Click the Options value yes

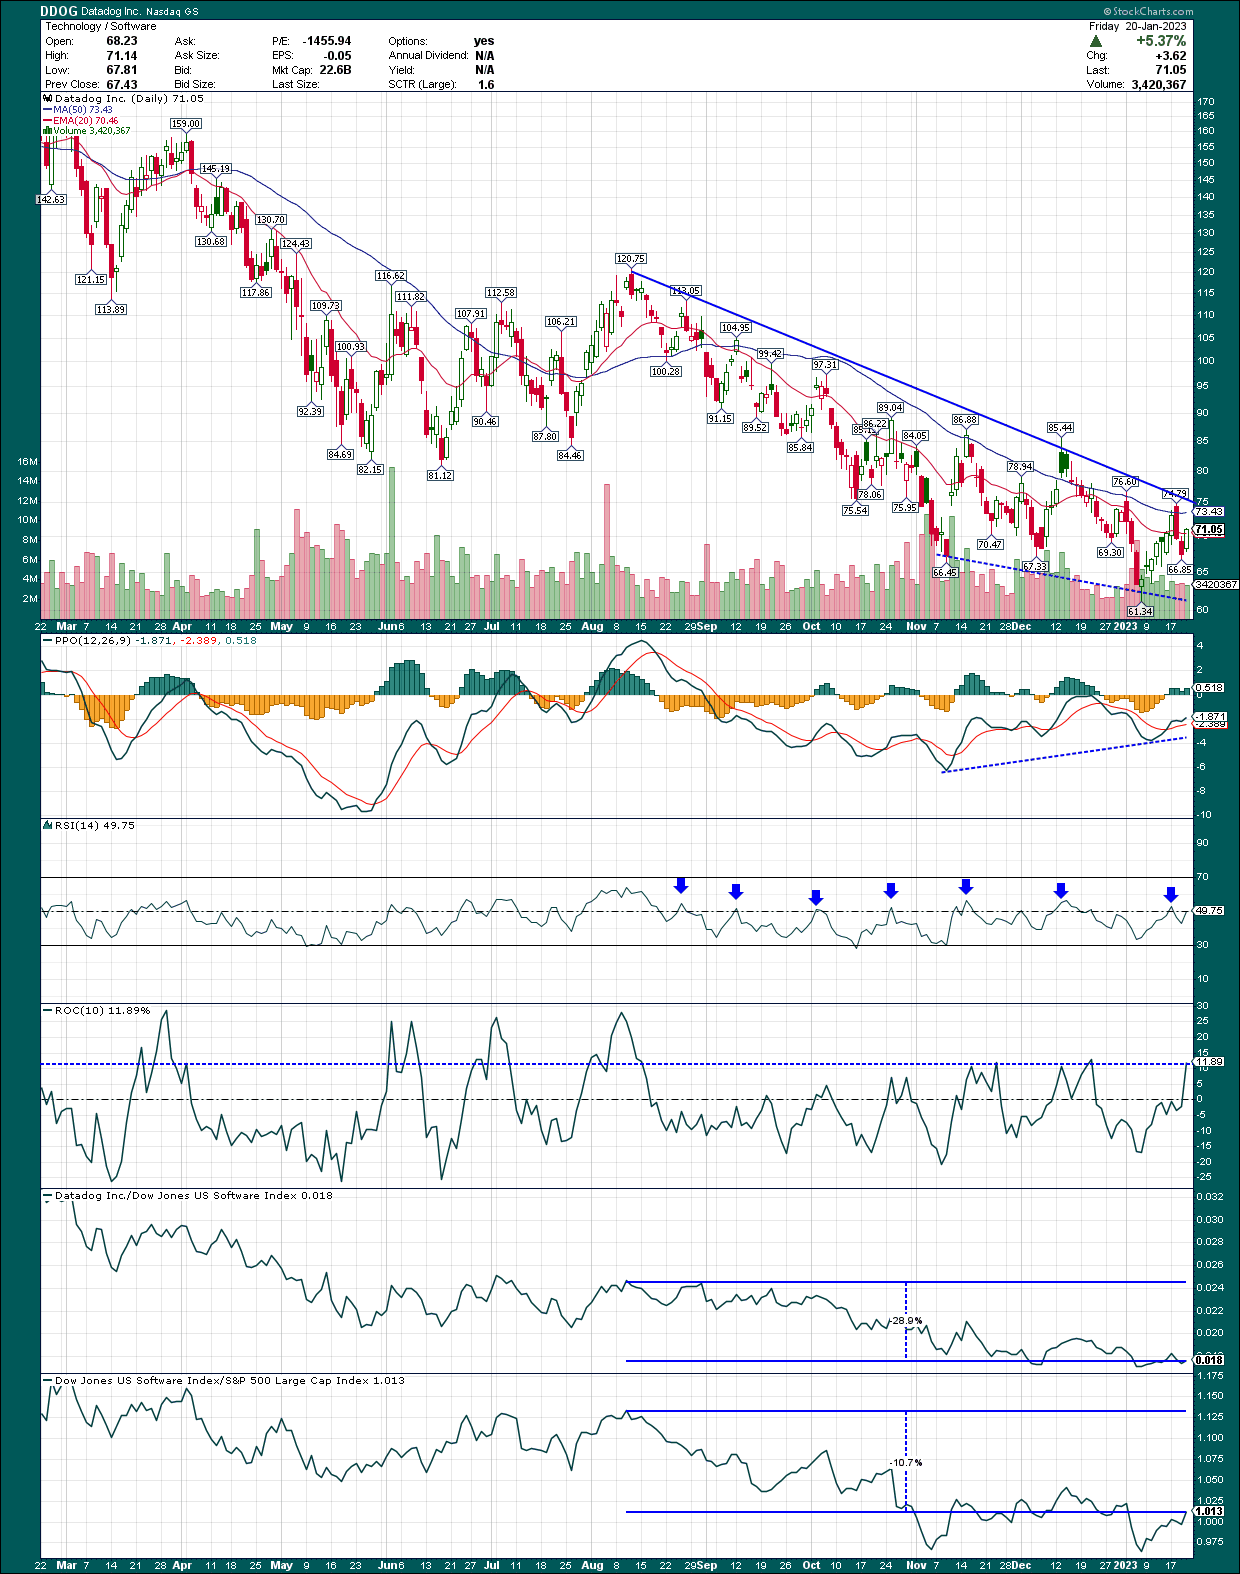click(484, 41)
